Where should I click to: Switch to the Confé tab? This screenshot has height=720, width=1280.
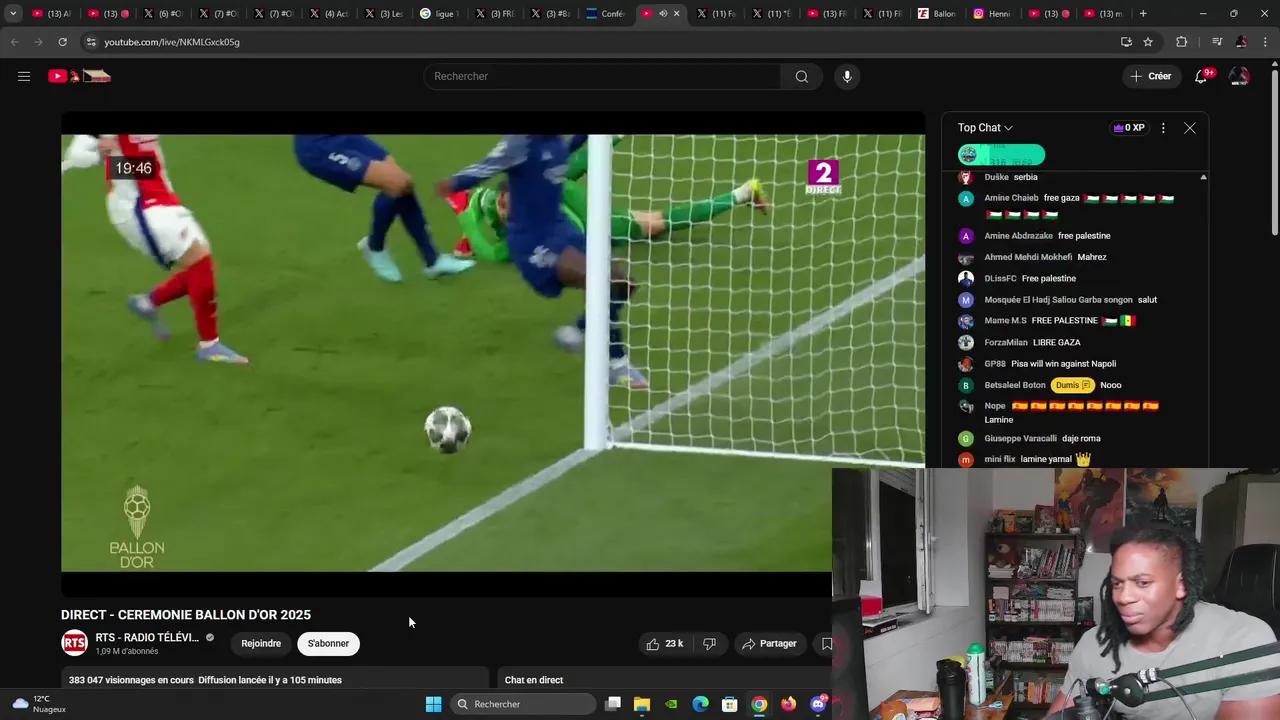click(x=605, y=14)
